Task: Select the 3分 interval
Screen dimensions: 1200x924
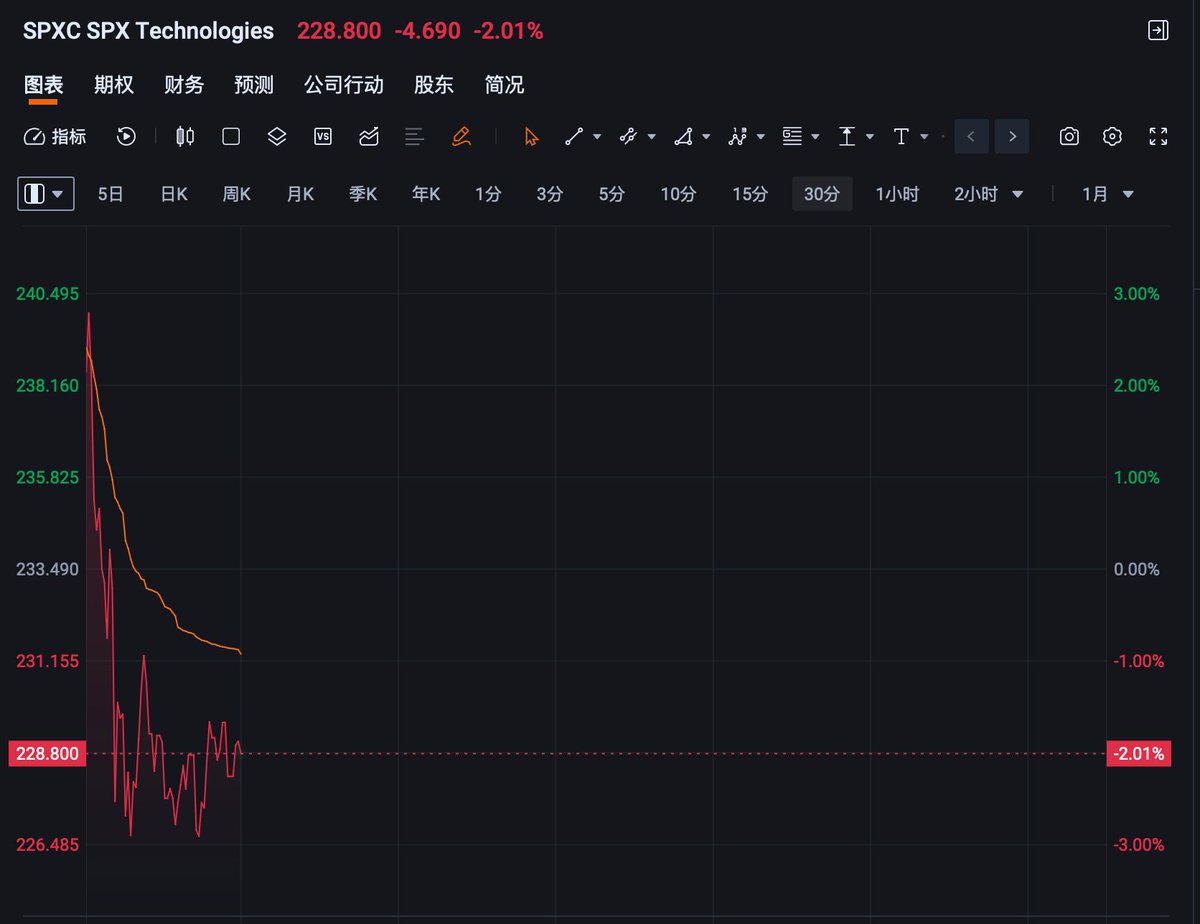Action: (550, 194)
